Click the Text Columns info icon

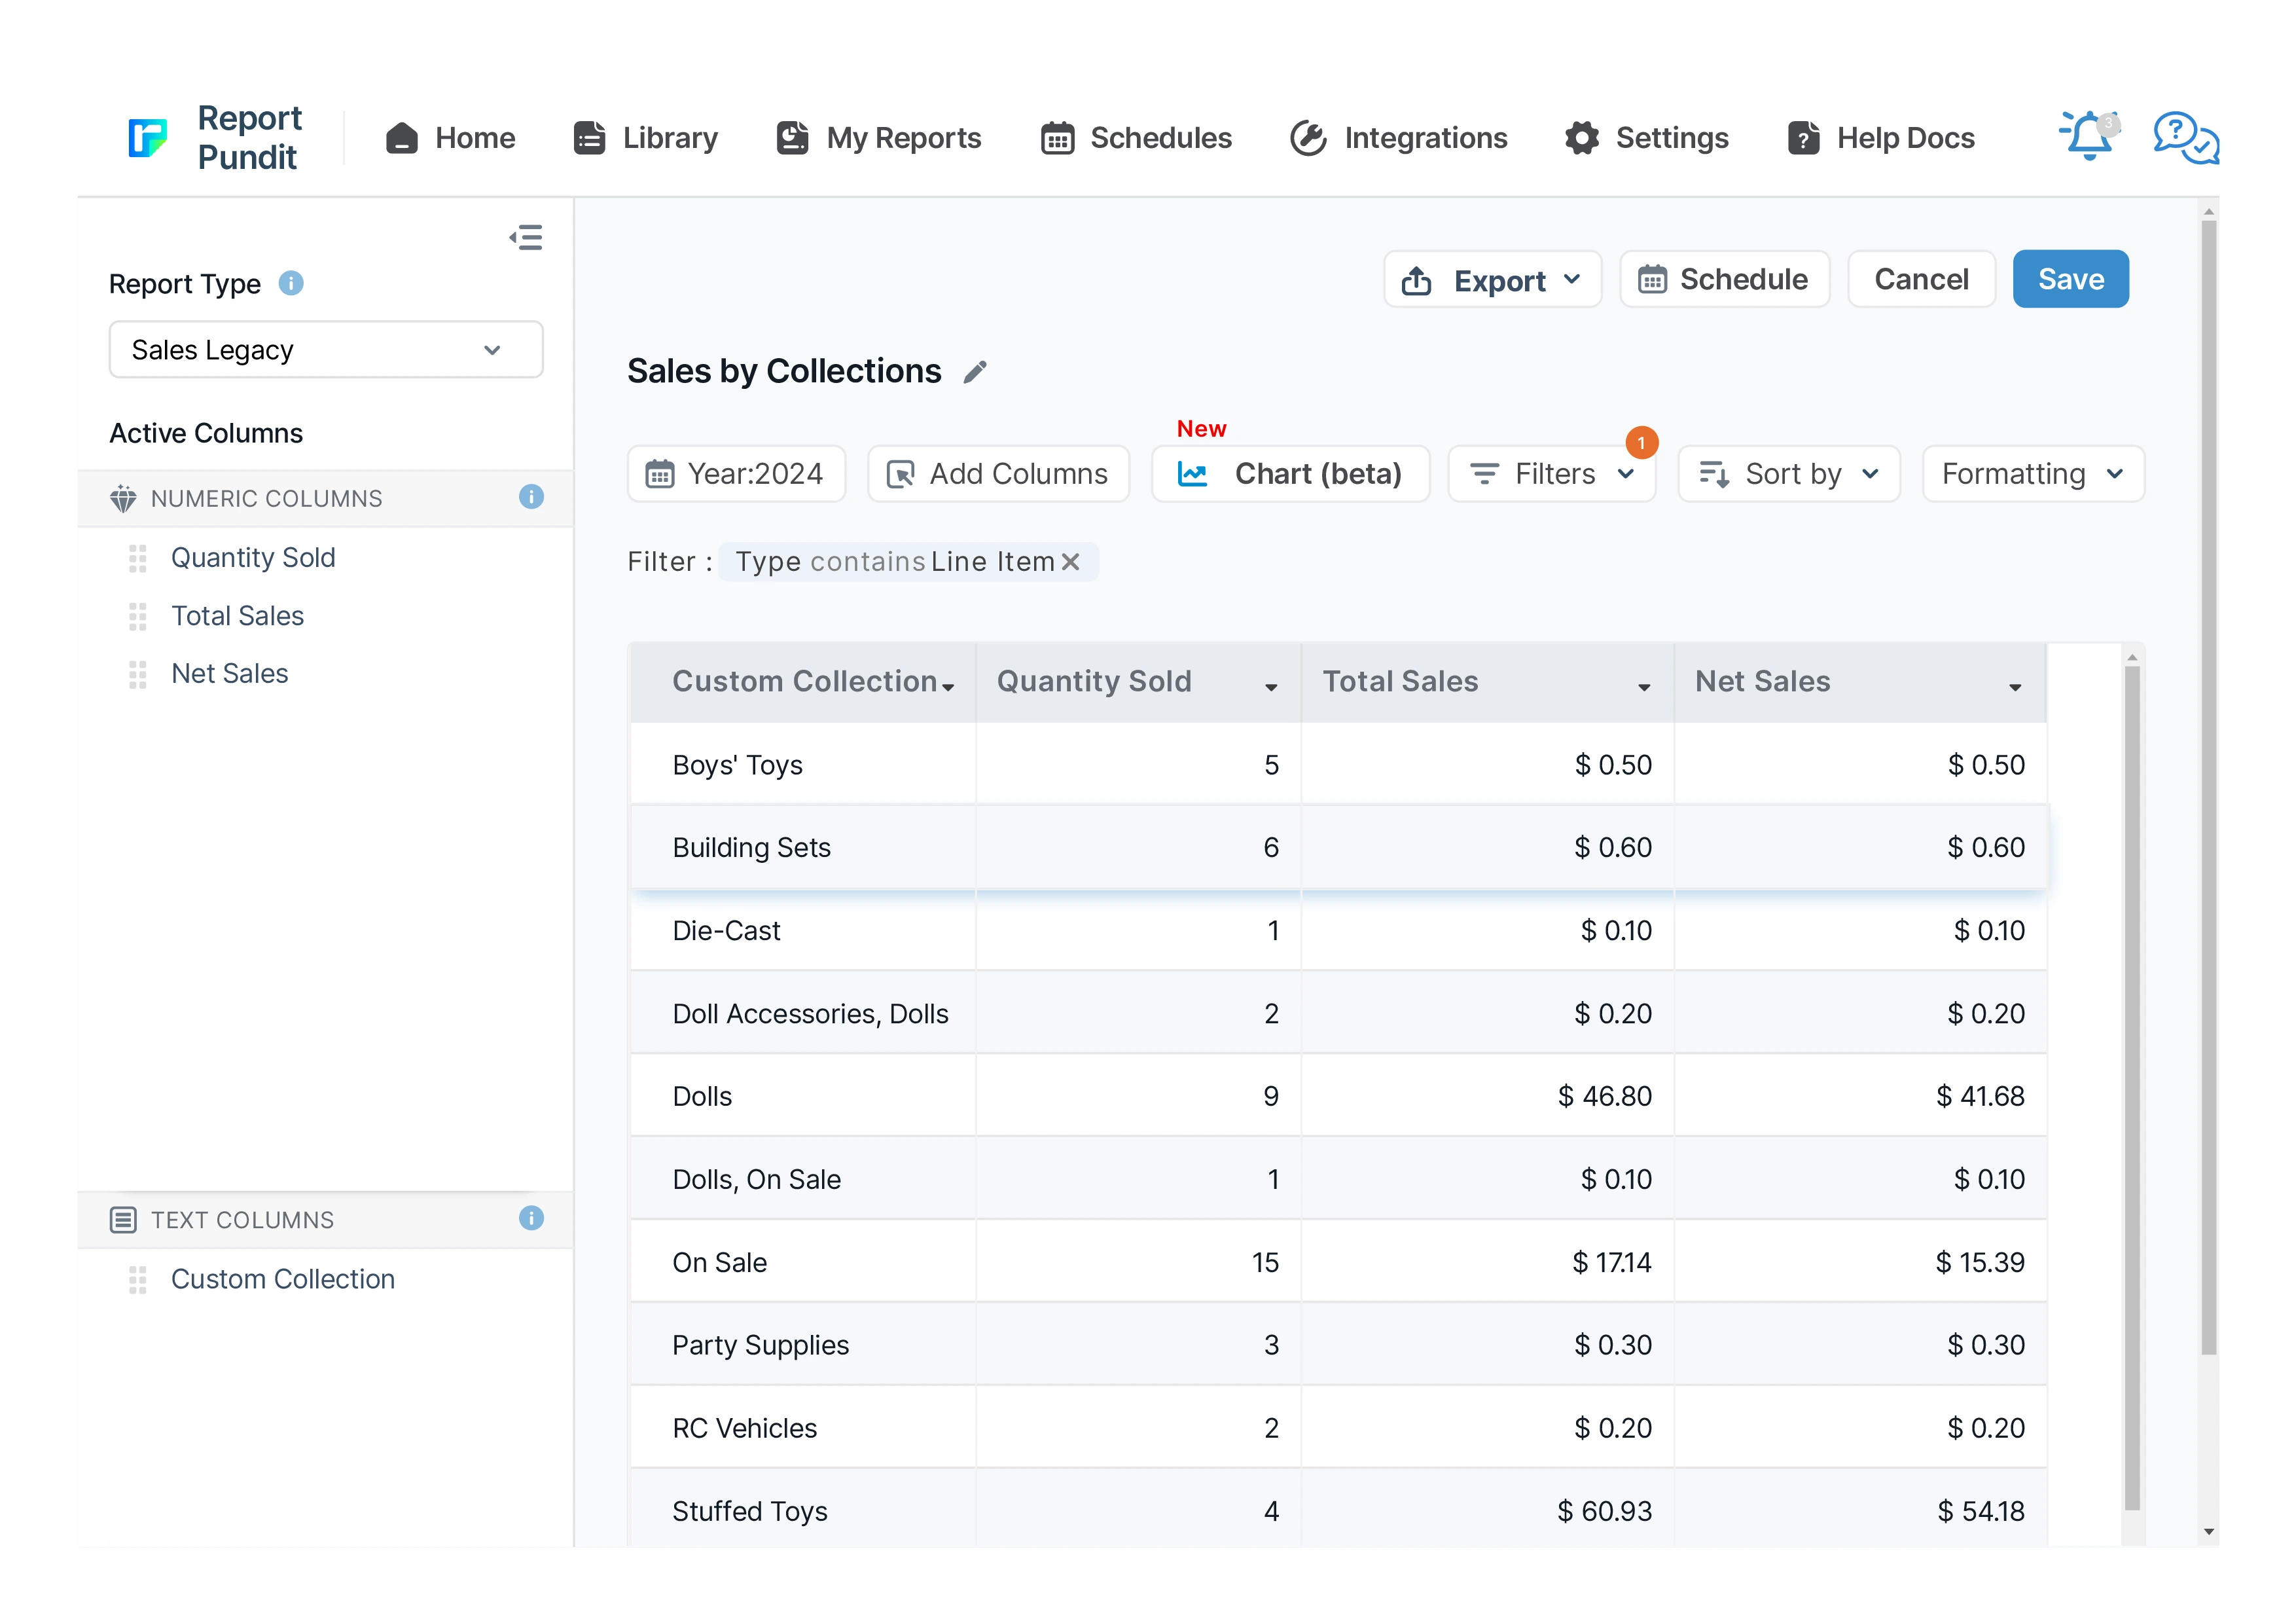(531, 1218)
